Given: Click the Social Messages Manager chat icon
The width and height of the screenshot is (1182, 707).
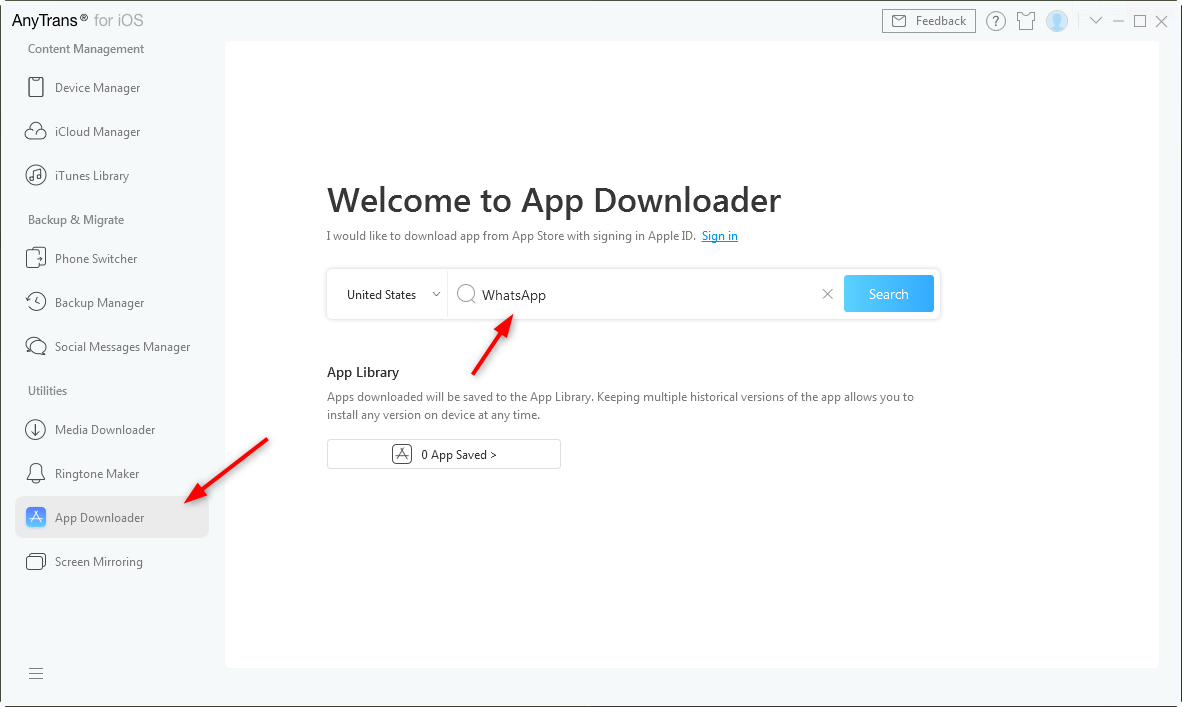Looking at the screenshot, I should (35, 346).
